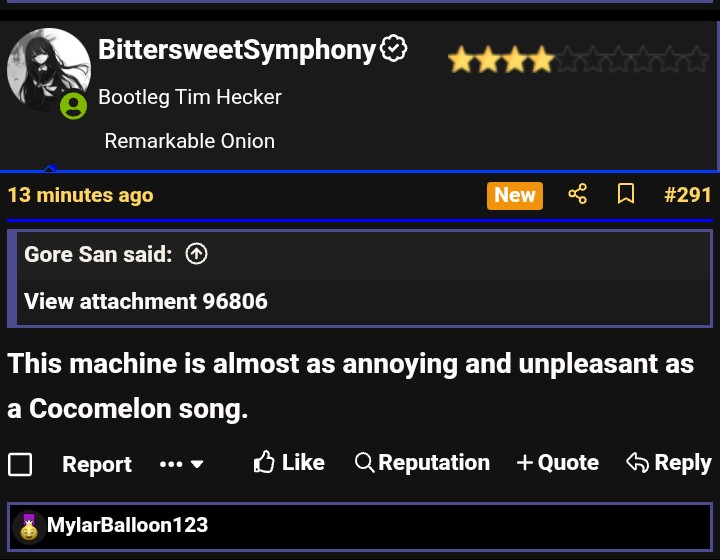
Task: Tick the post selection checkbox
Action: pos(20,464)
